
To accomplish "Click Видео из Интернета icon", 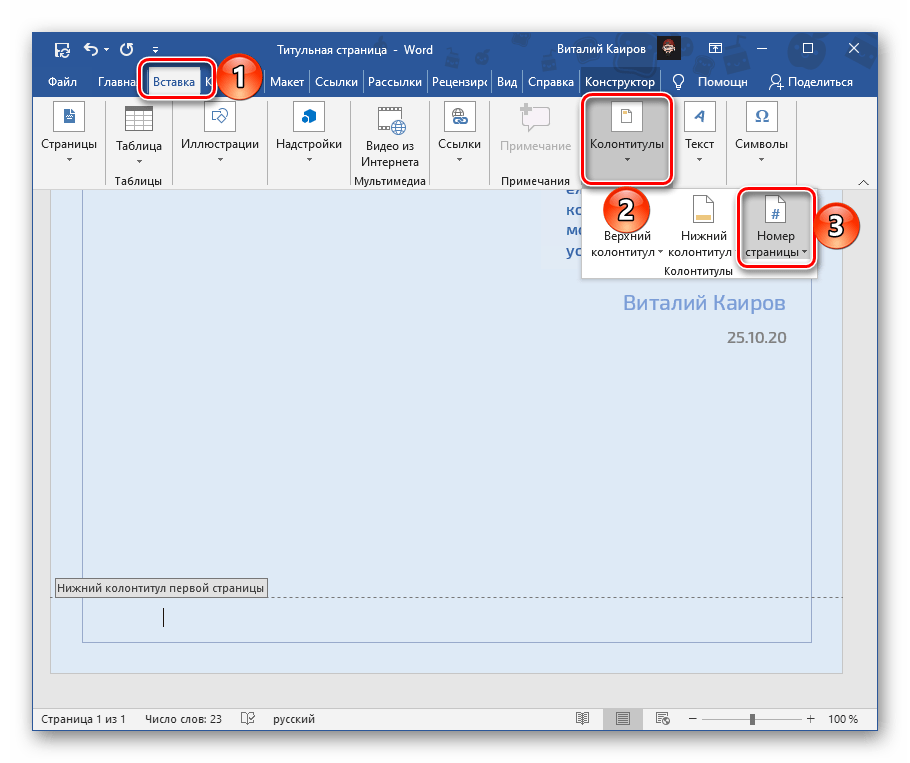I will [x=390, y=119].
